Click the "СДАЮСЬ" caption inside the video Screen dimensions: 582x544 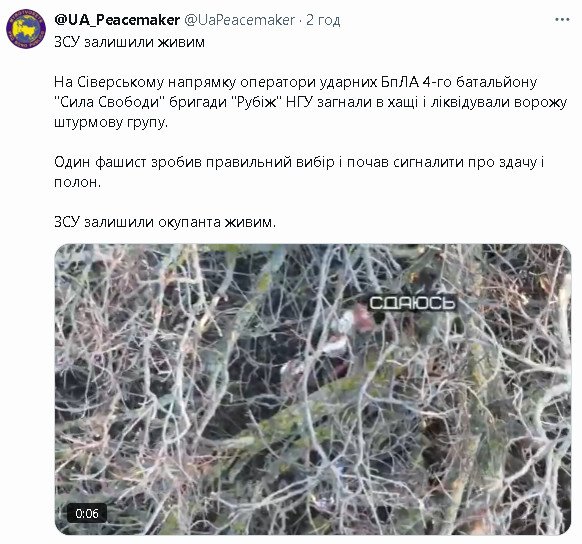point(412,303)
